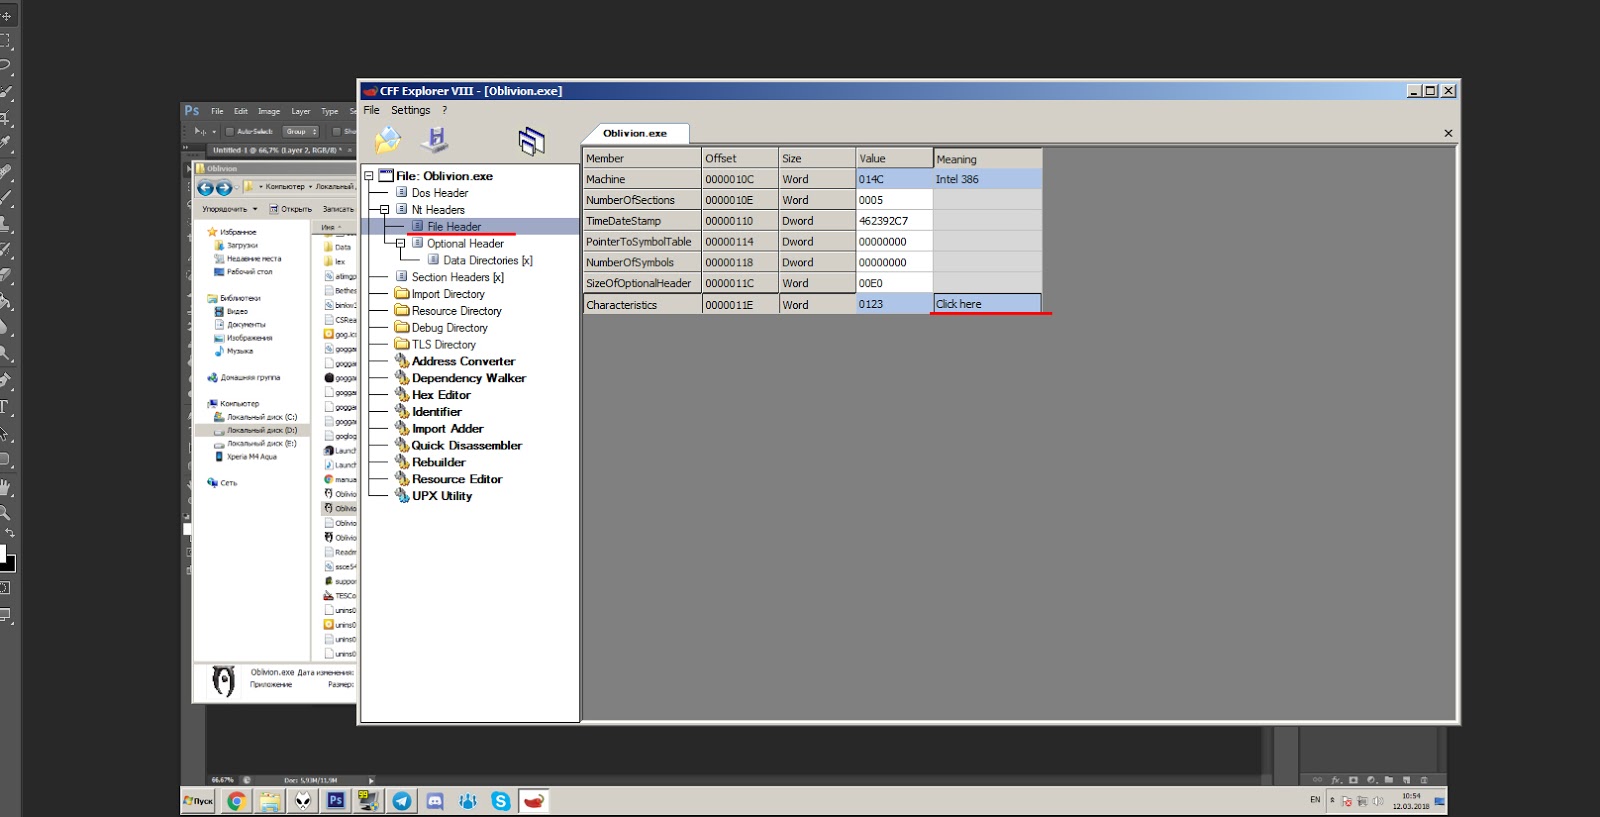This screenshot has height=817, width=1600.
Task: Select Локальный диск (C:) in explorer sidebar
Action: [x=262, y=417]
